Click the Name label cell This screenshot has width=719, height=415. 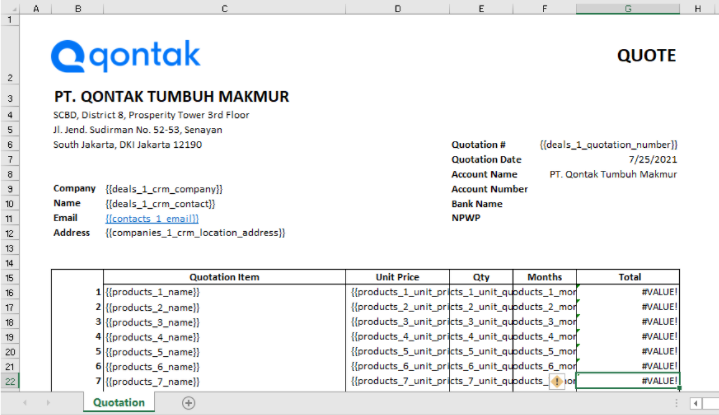(67, 203)
